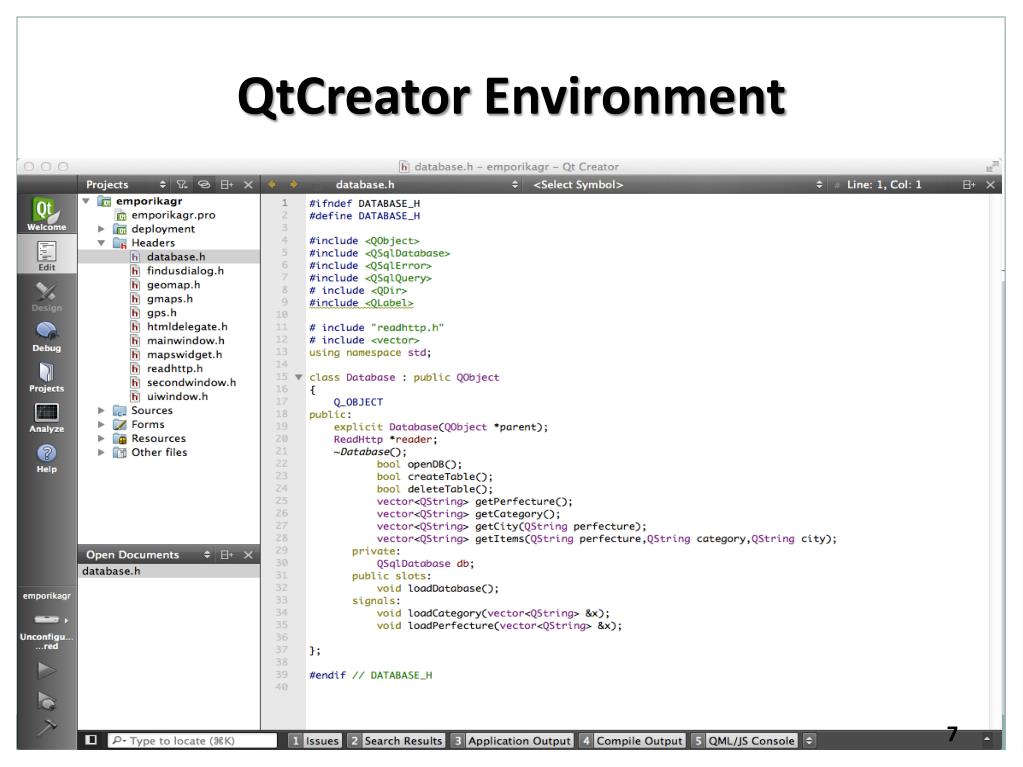The image size is (1023, 767).
Task: Expand the Sources folder
Action: [101, 410]
